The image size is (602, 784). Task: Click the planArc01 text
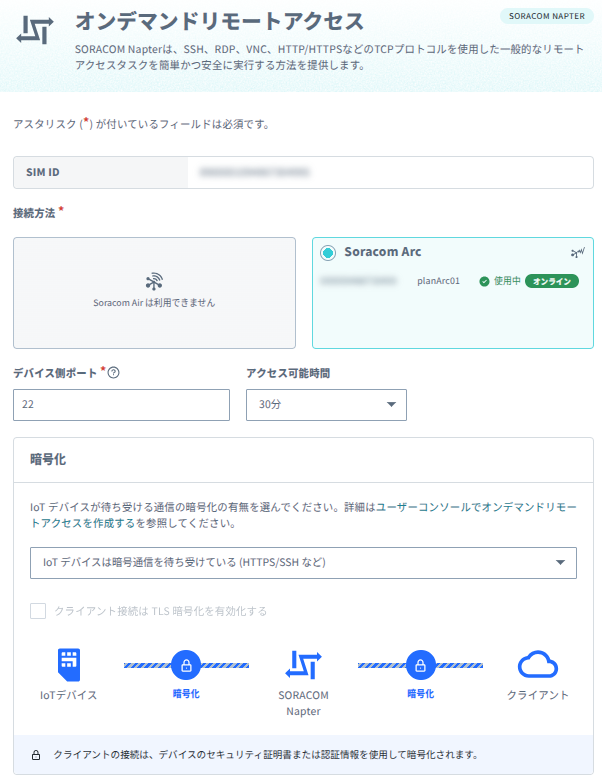(438, 281)
